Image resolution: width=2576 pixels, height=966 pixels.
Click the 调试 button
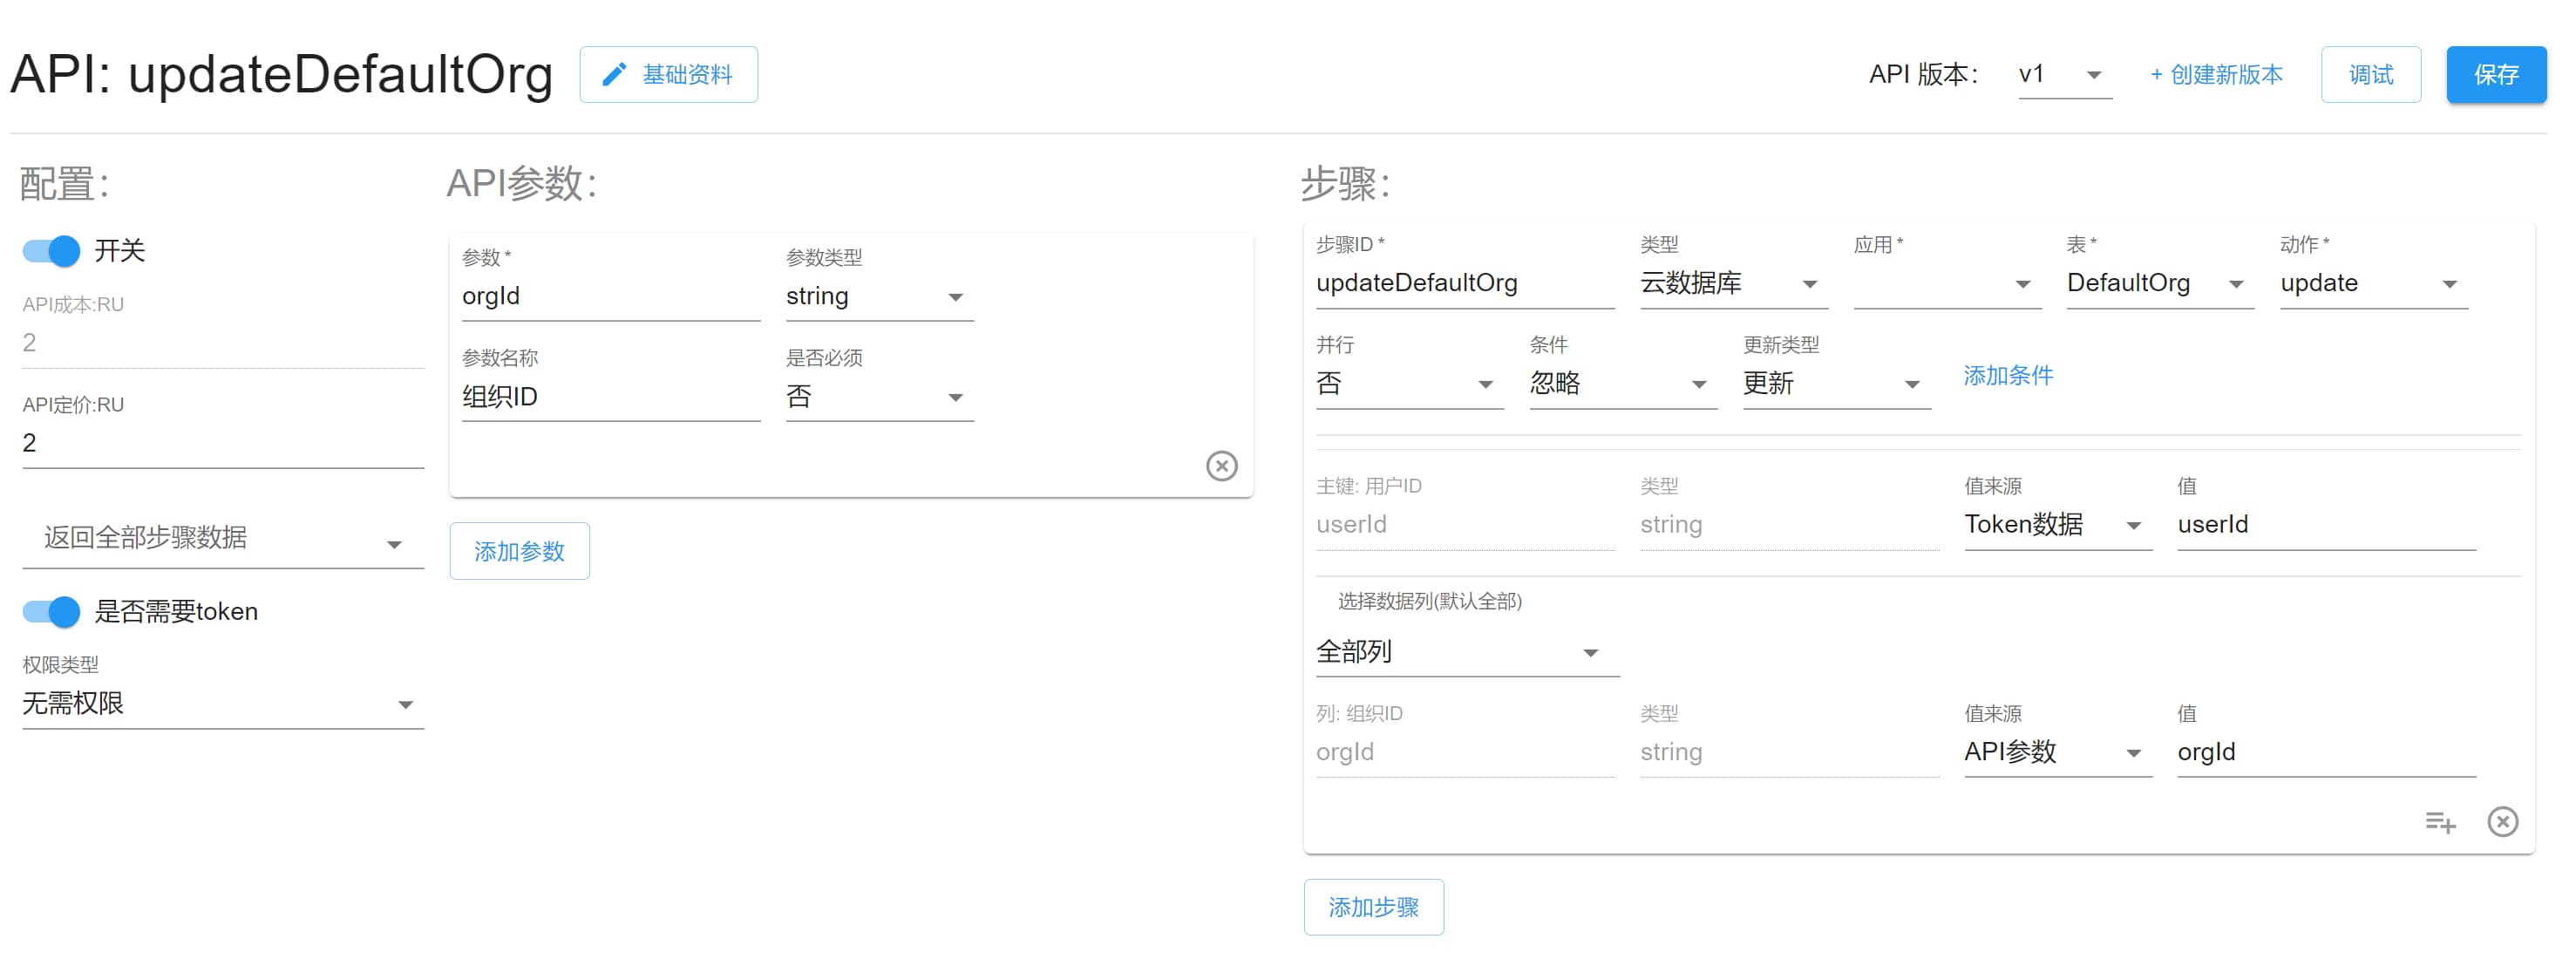[x=2370, y=75]
